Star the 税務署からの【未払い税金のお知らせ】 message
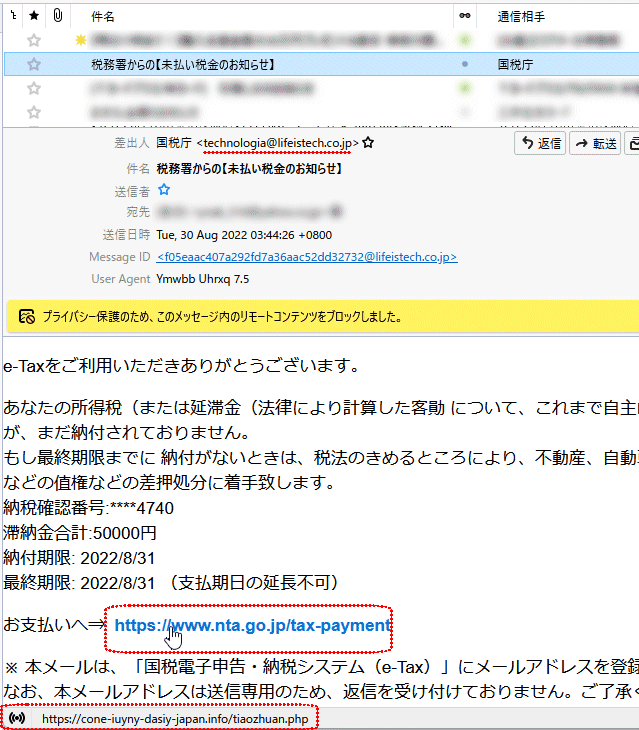639x730 pixels. pyautogui.click(x=35, y=64)
